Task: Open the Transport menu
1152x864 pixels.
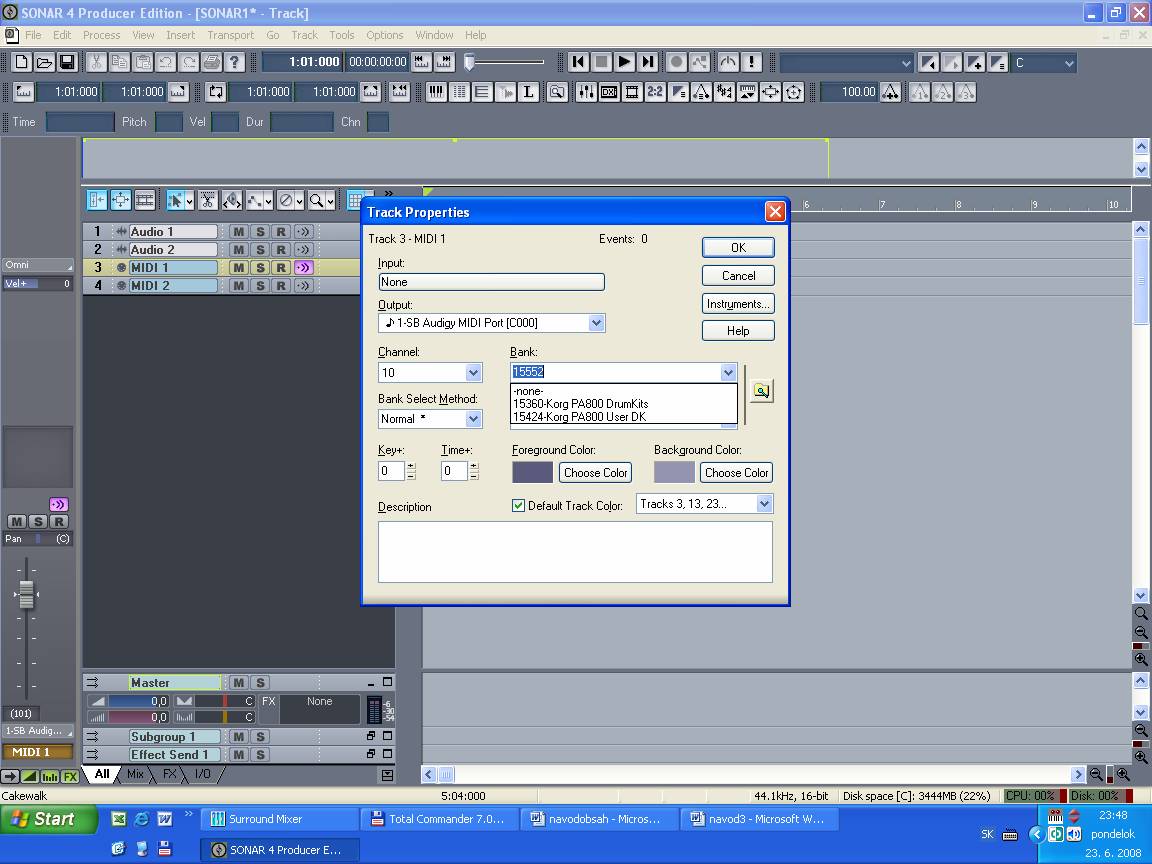Action: [230, 35]
